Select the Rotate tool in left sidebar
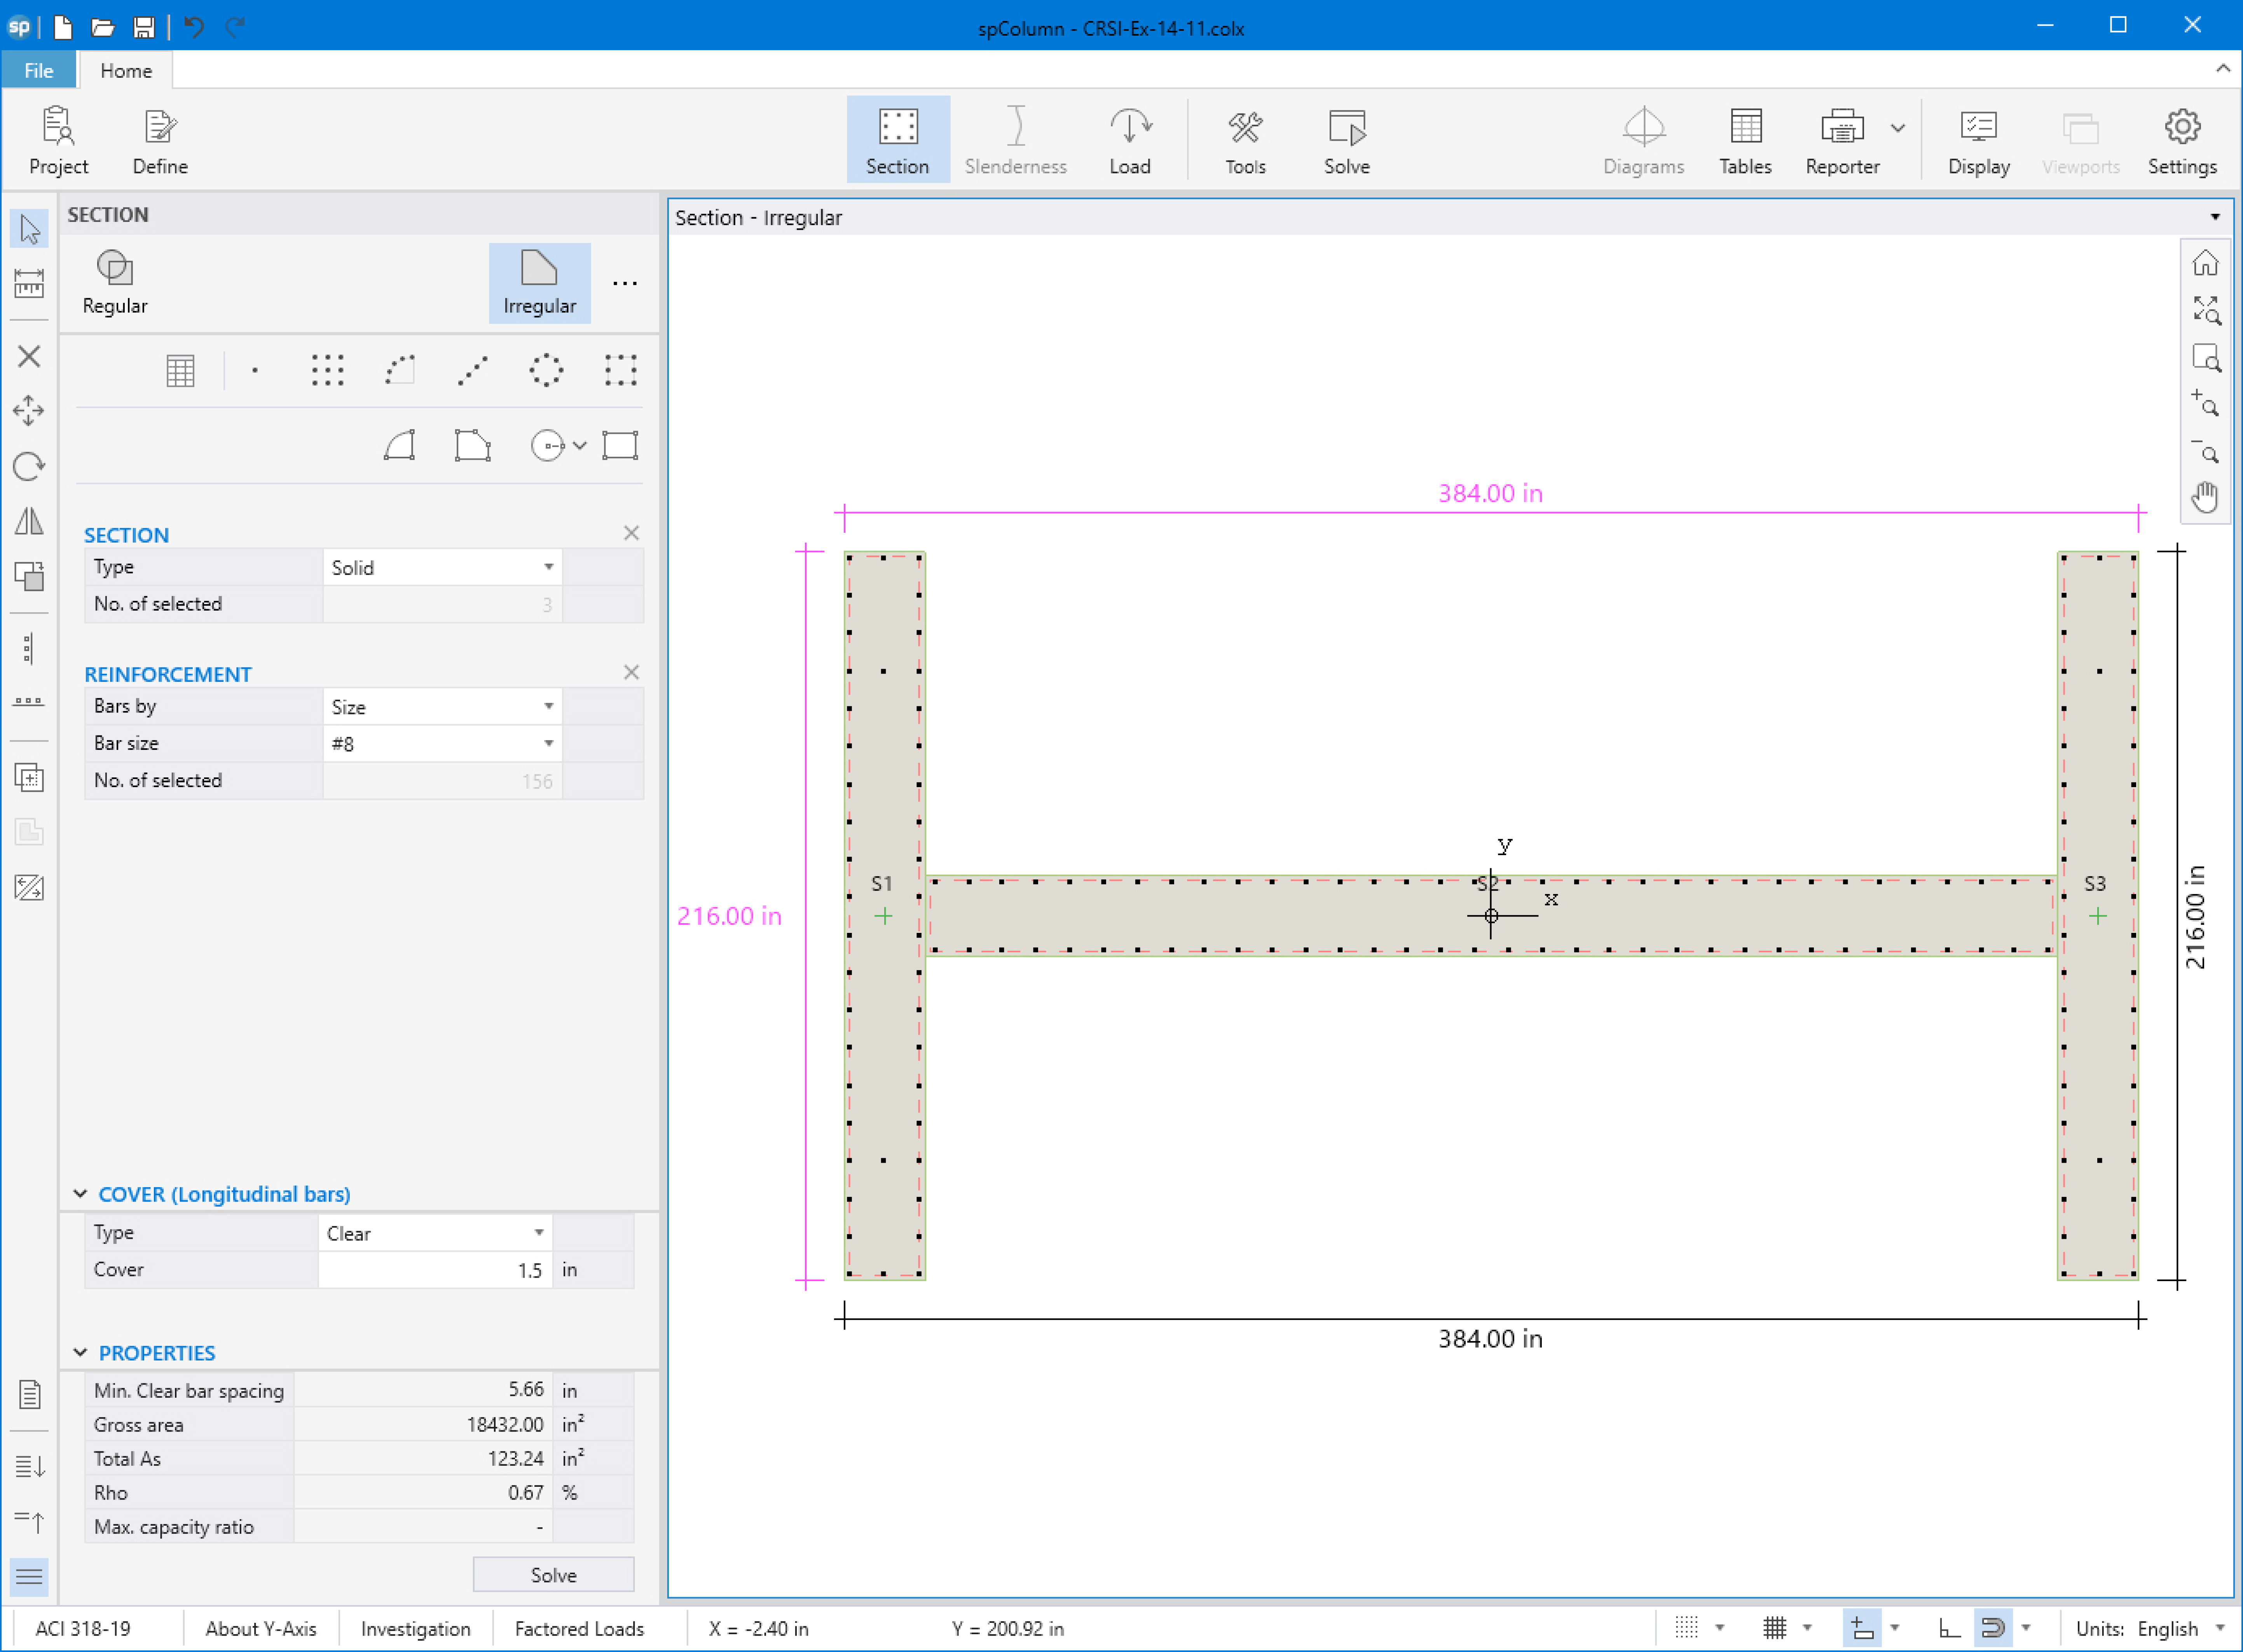Screen dimensions: 2243x1652 [29, 466]
